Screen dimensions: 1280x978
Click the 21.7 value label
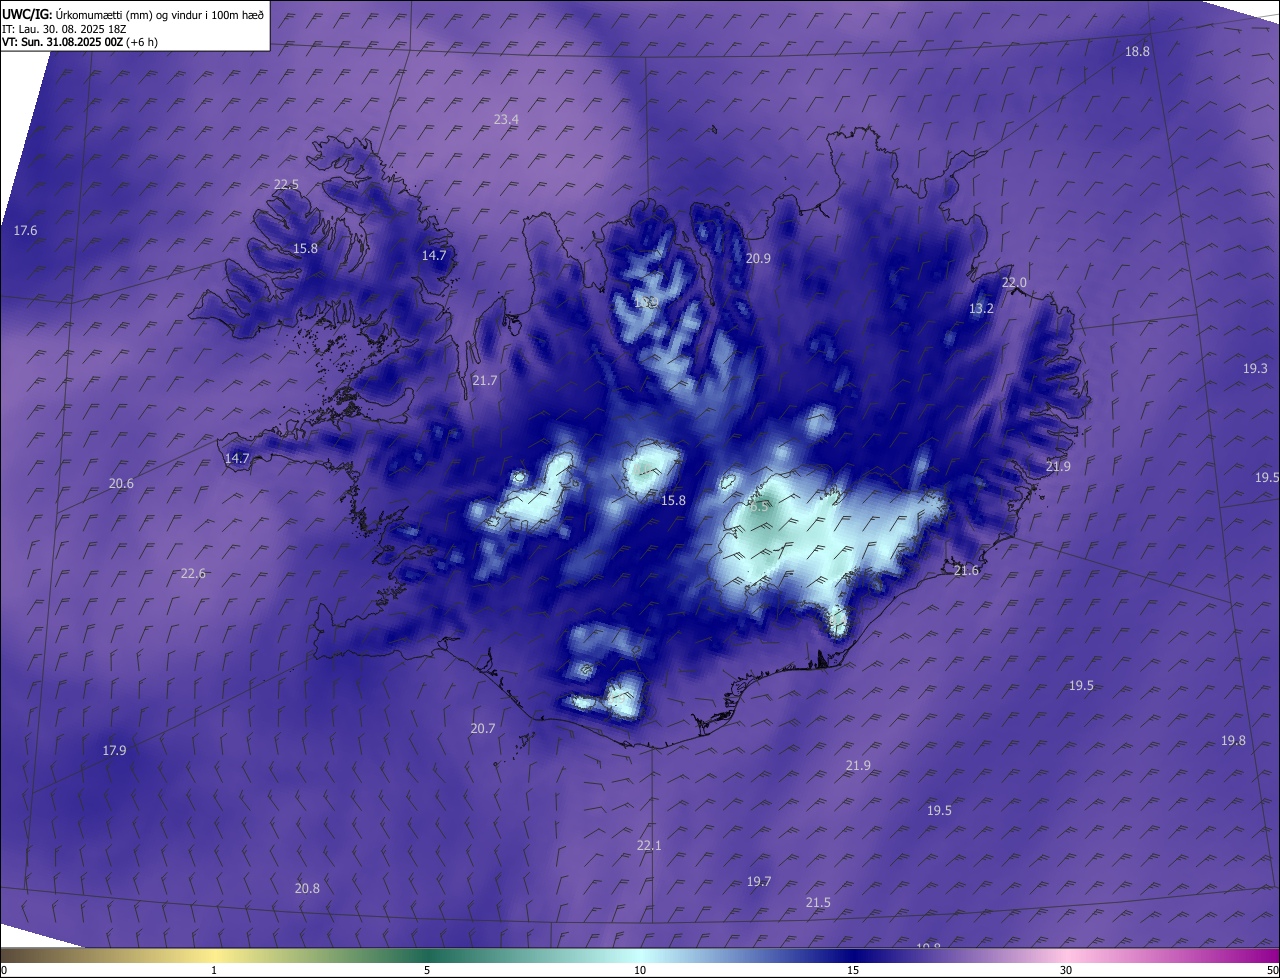click(484, 381)
